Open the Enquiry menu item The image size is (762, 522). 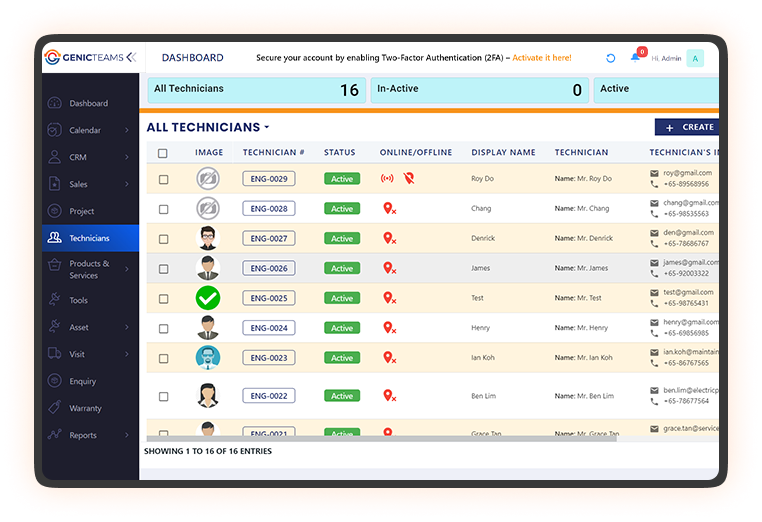tap(82, 381)
